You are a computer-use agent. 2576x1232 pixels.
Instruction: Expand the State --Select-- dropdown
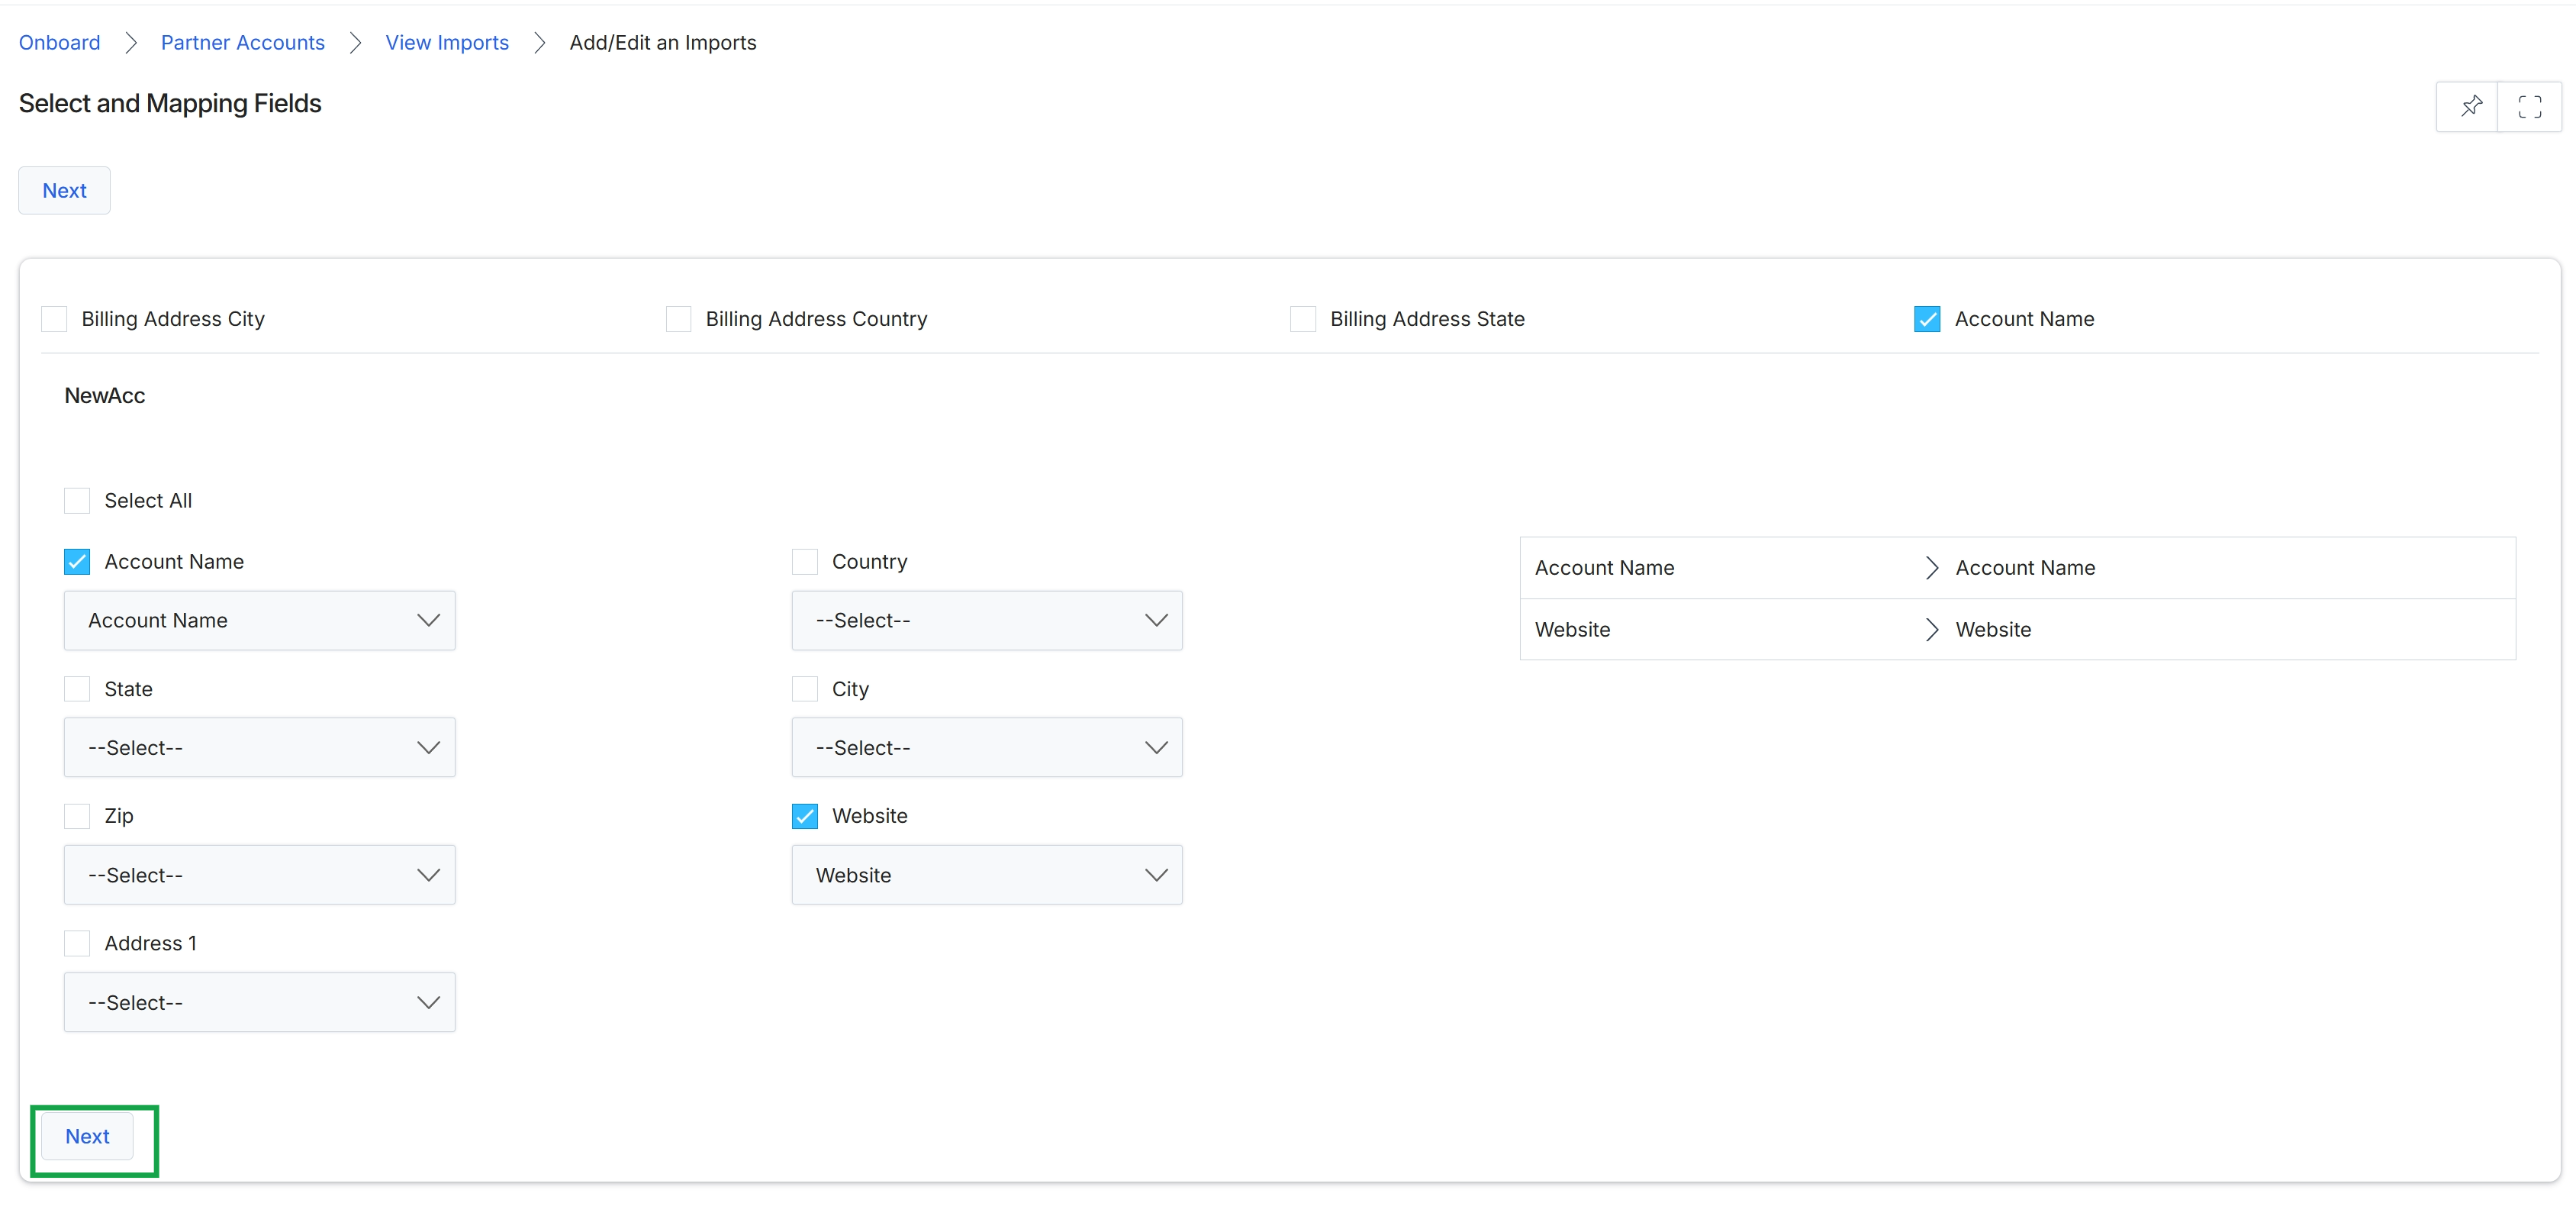tap(259, 748)
